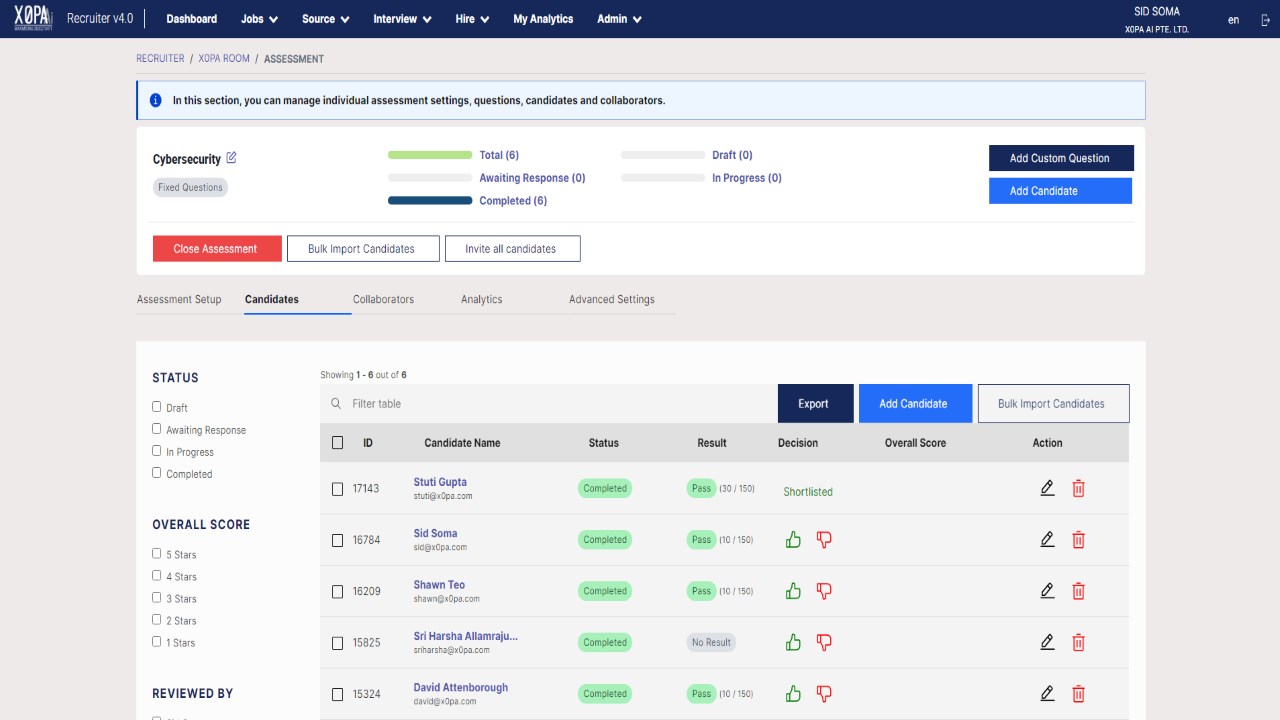1280x720 pixels.
Task: Expand the Interview dropdown in navigation
Action: pyautogui.click(x=402, y=19)
